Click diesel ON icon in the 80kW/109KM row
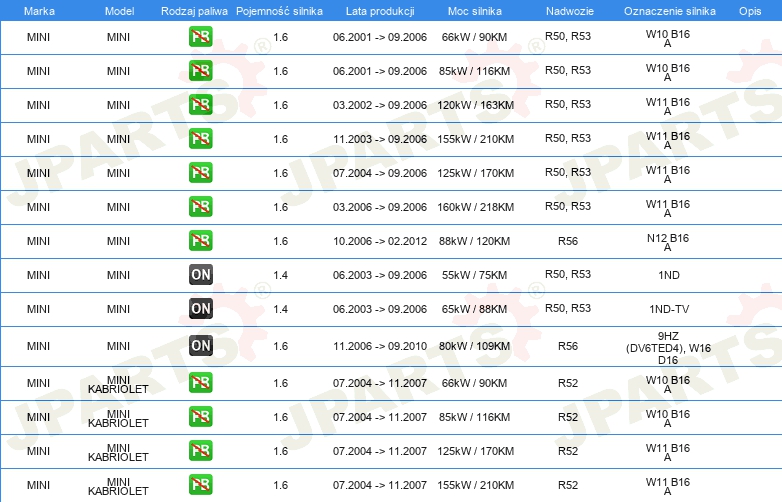 tap(200, 345)
